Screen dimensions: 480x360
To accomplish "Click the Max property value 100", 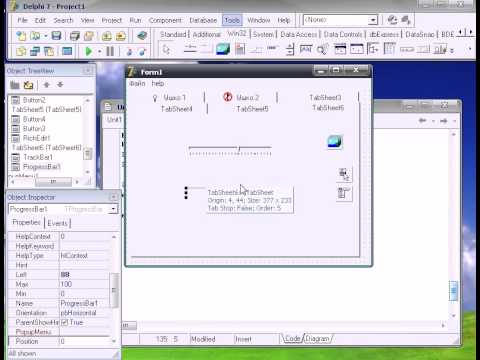I will pyautogui.click(x=85, y=284).
